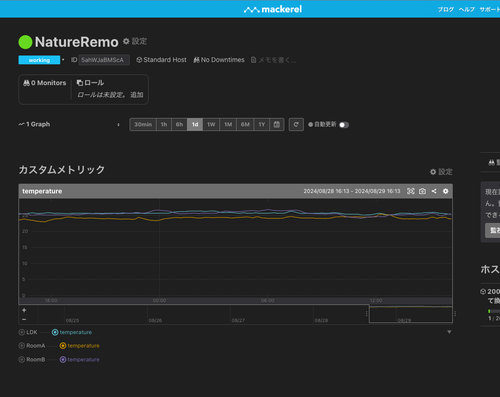The height and width of the screenshot is (397, 500).
Task: Click the NatureRemo host name heading
Action: pos(77,42)
